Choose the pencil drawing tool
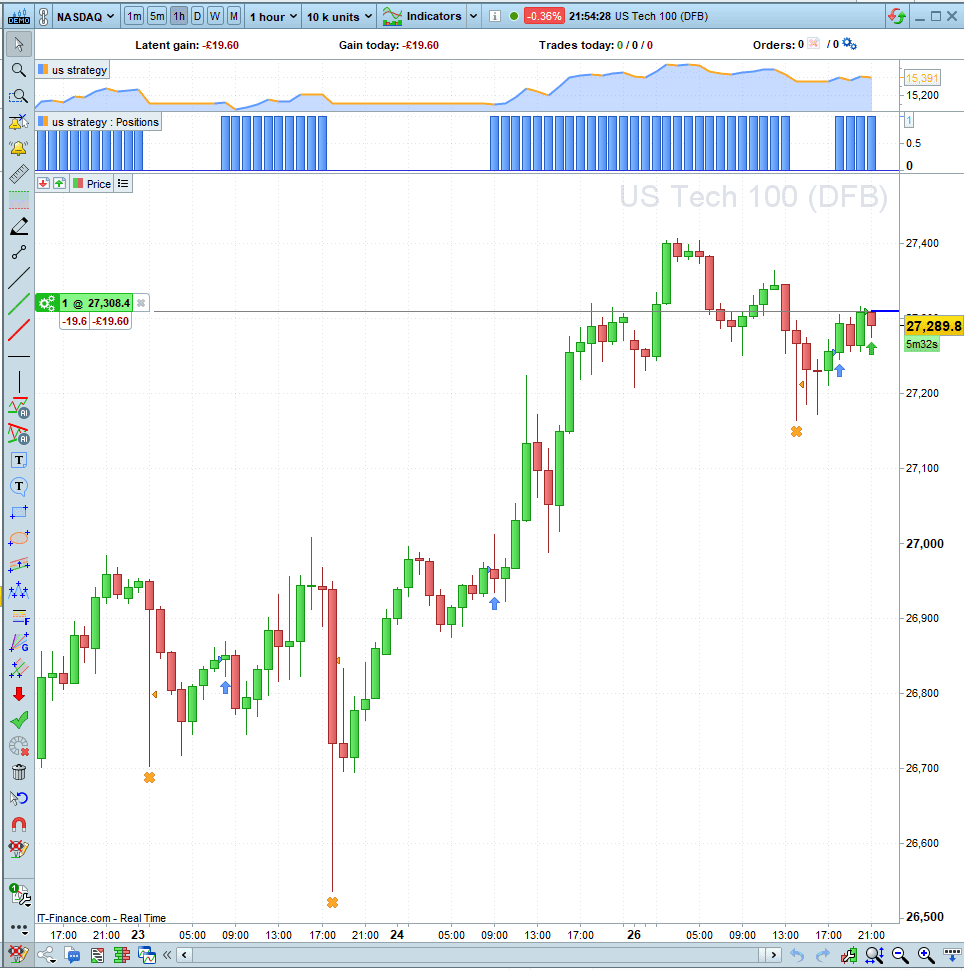The width and height of the screenshot is (964, 970). (x=19, y=226)
